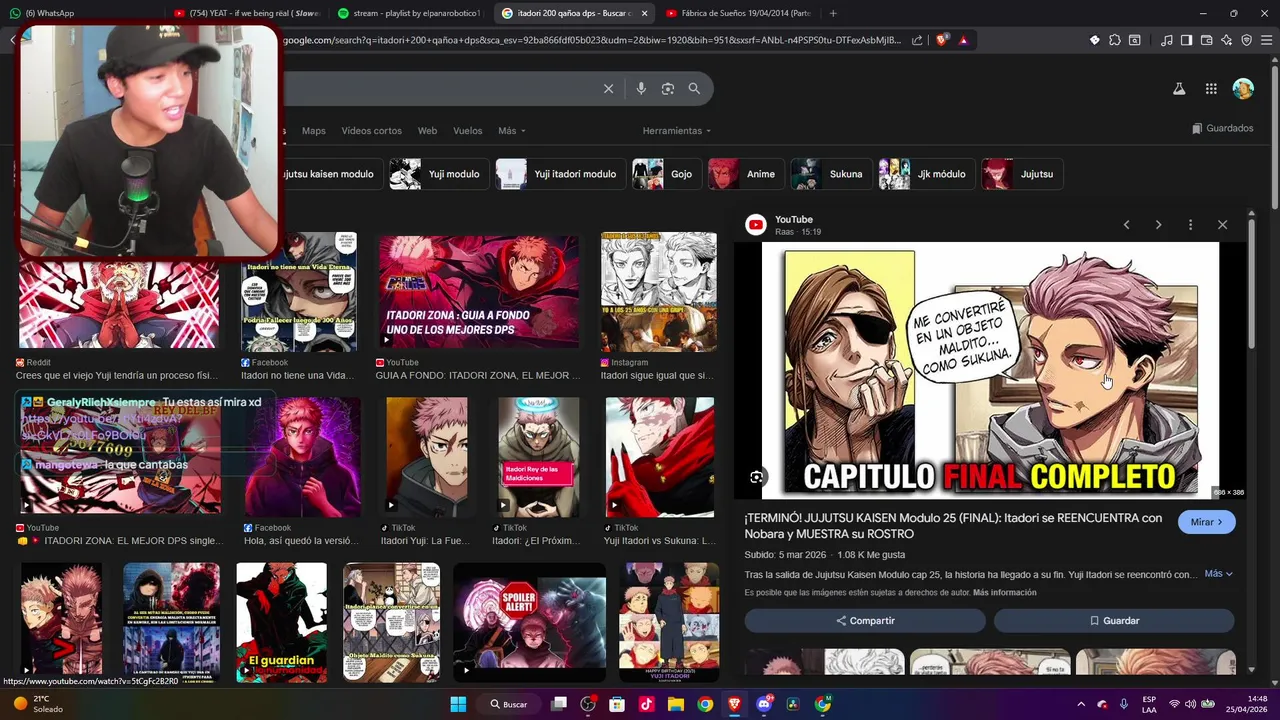The width and height of the screenshot is (1280, 720).
Task: Open the Google account profile picture
Action: click(1243, 89)
